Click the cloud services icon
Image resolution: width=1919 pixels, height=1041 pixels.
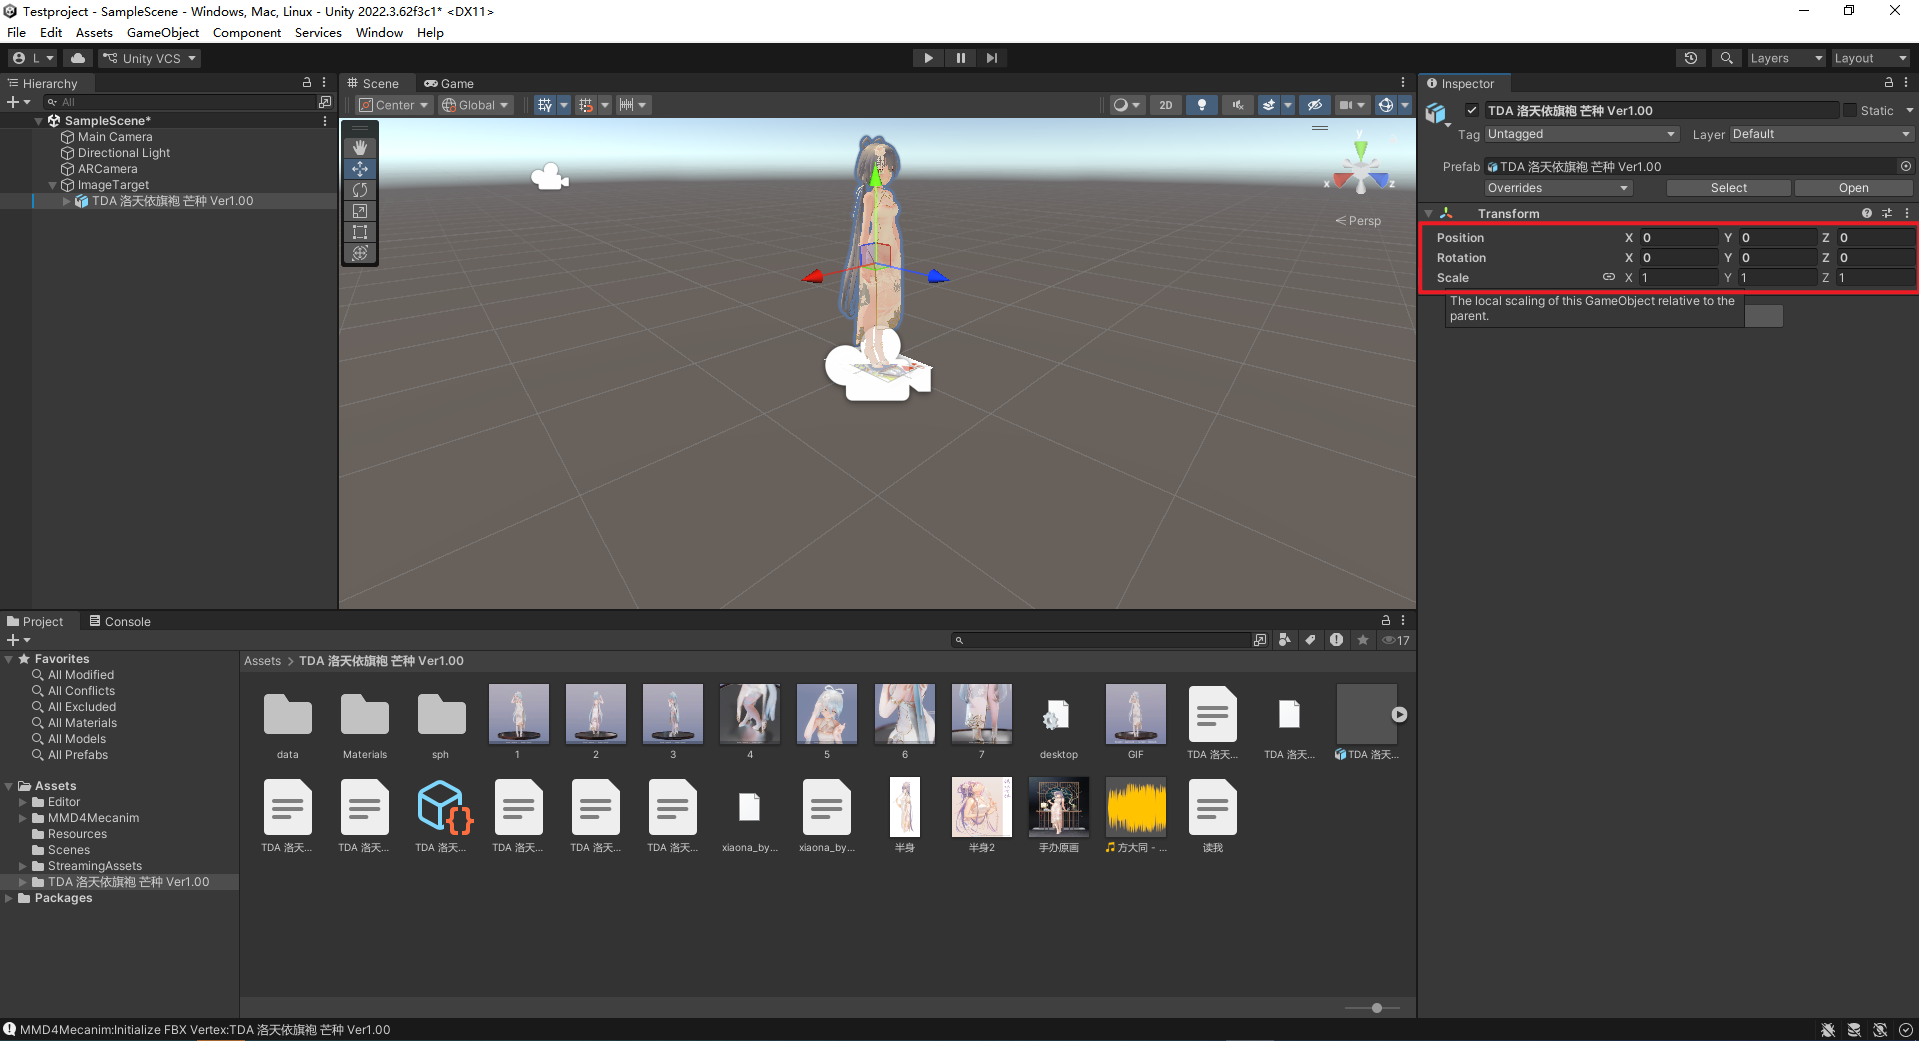[78, 58]
